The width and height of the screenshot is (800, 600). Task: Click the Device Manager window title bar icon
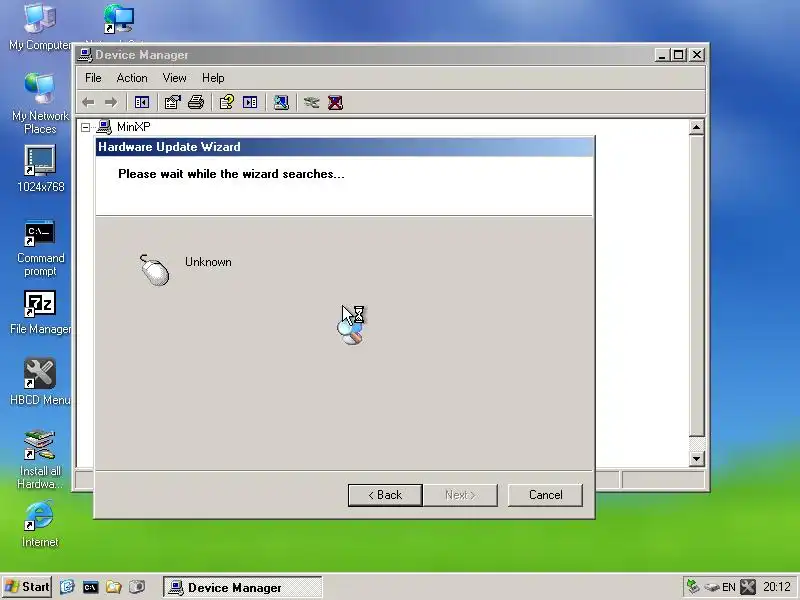pos(85,55)
